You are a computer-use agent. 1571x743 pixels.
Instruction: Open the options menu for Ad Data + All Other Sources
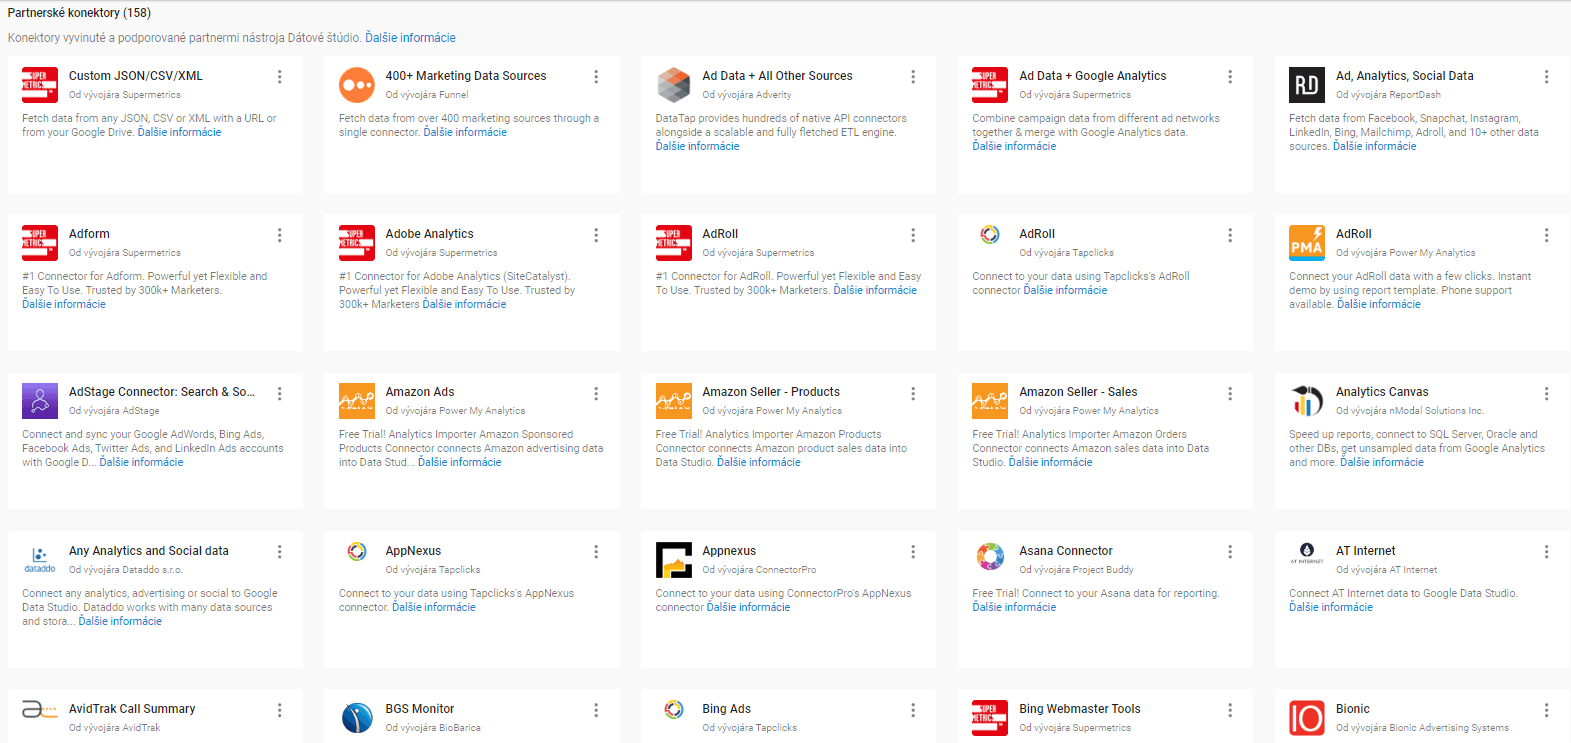pyautogui.click(x=913, y=77)
